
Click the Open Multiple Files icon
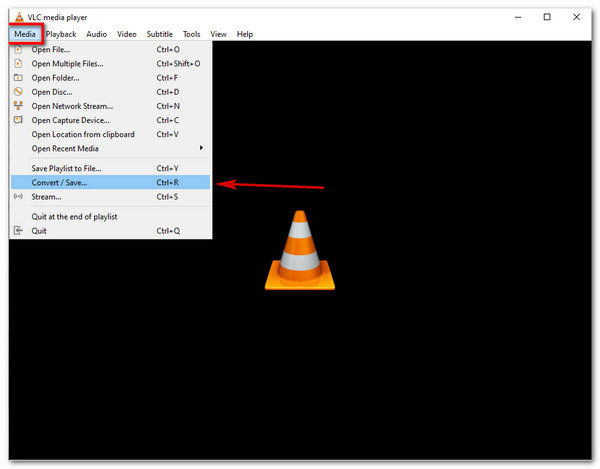click(x=18, y=64)
